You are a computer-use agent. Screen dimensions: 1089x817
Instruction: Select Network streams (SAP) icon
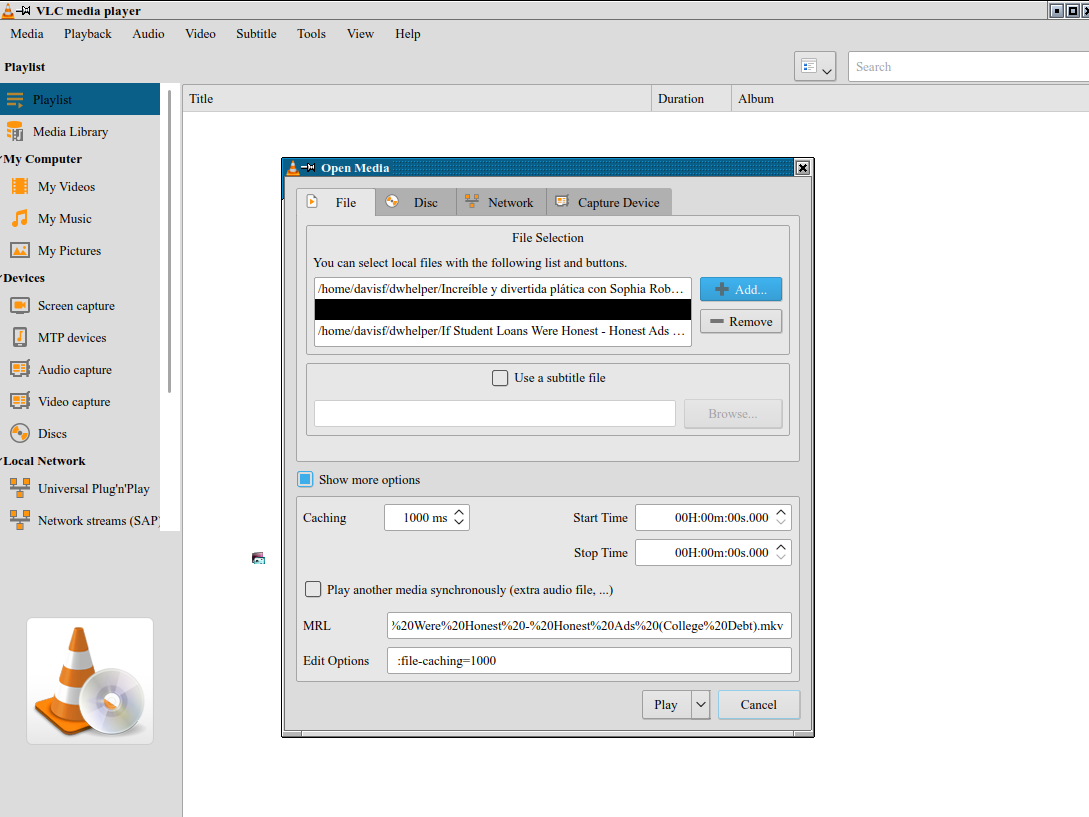[x=20, y=520]
